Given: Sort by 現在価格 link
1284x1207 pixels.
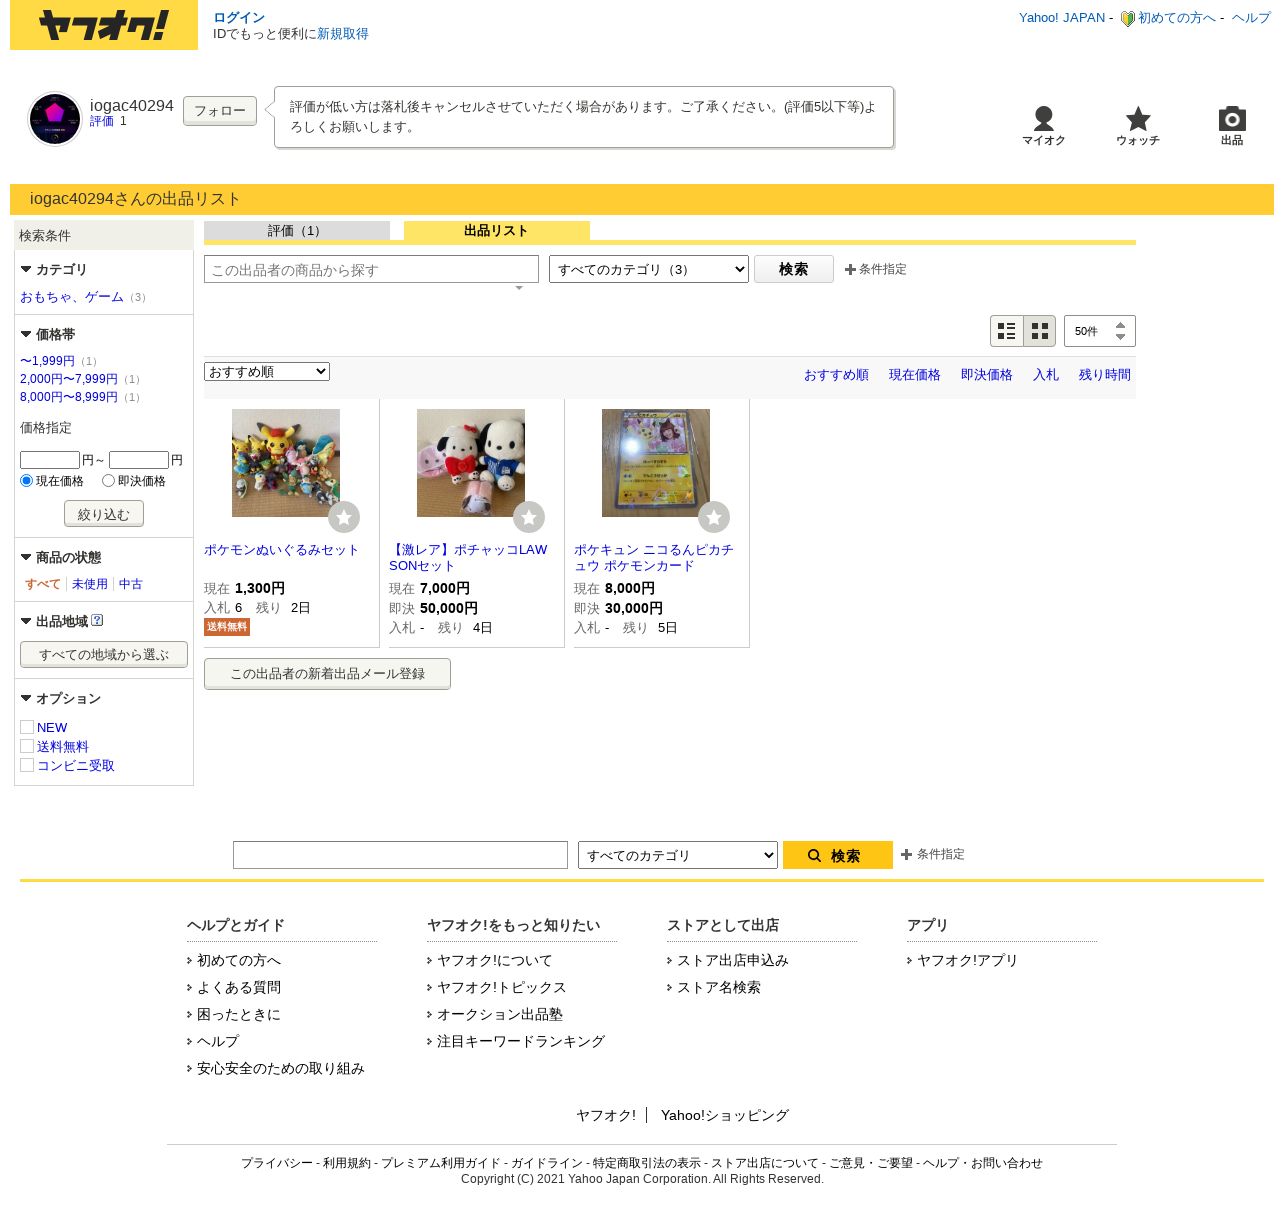Looking at the screenshot, I should (x=915, y=375).
